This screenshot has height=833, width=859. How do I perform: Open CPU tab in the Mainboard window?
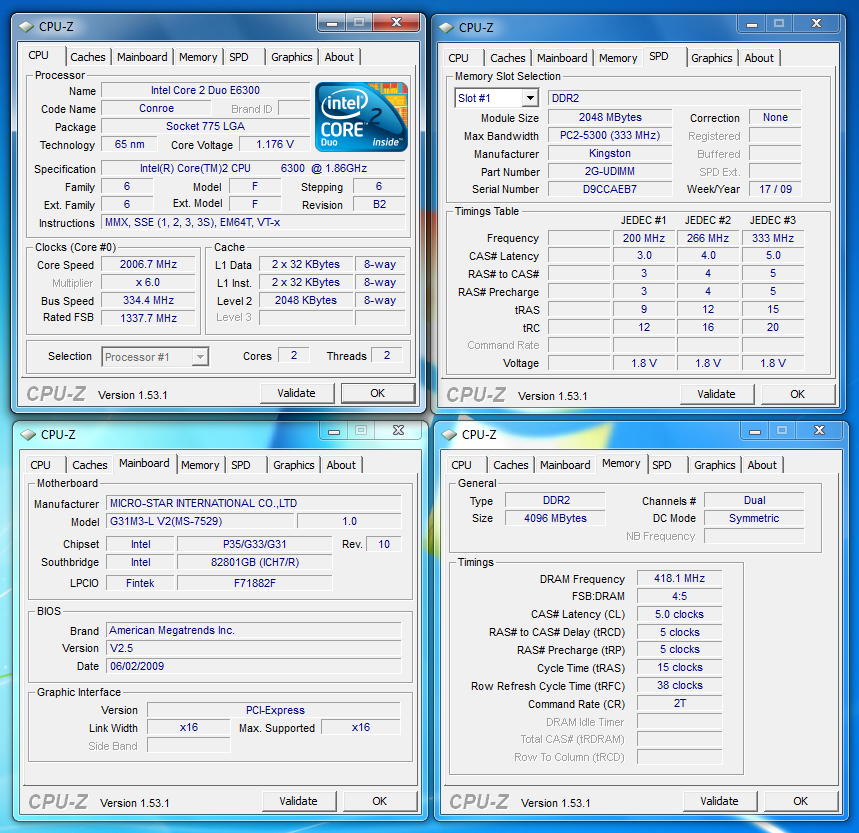coord(41,465)
